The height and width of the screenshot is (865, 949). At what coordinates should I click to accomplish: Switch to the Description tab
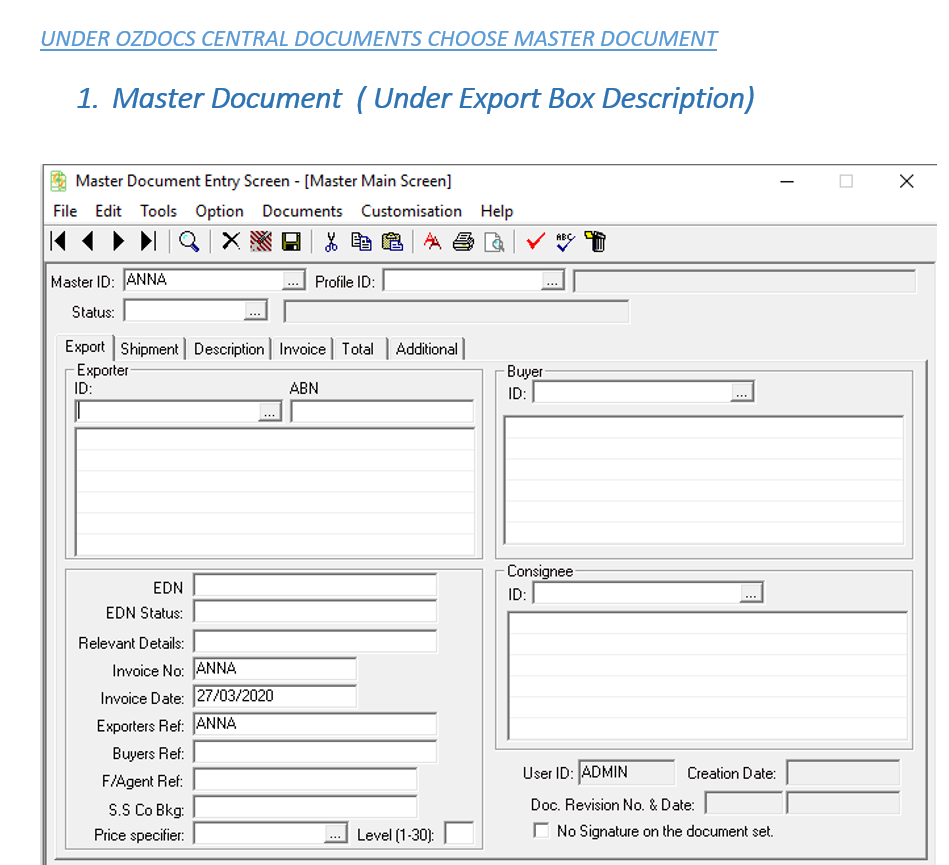click(x=229, y=349)
